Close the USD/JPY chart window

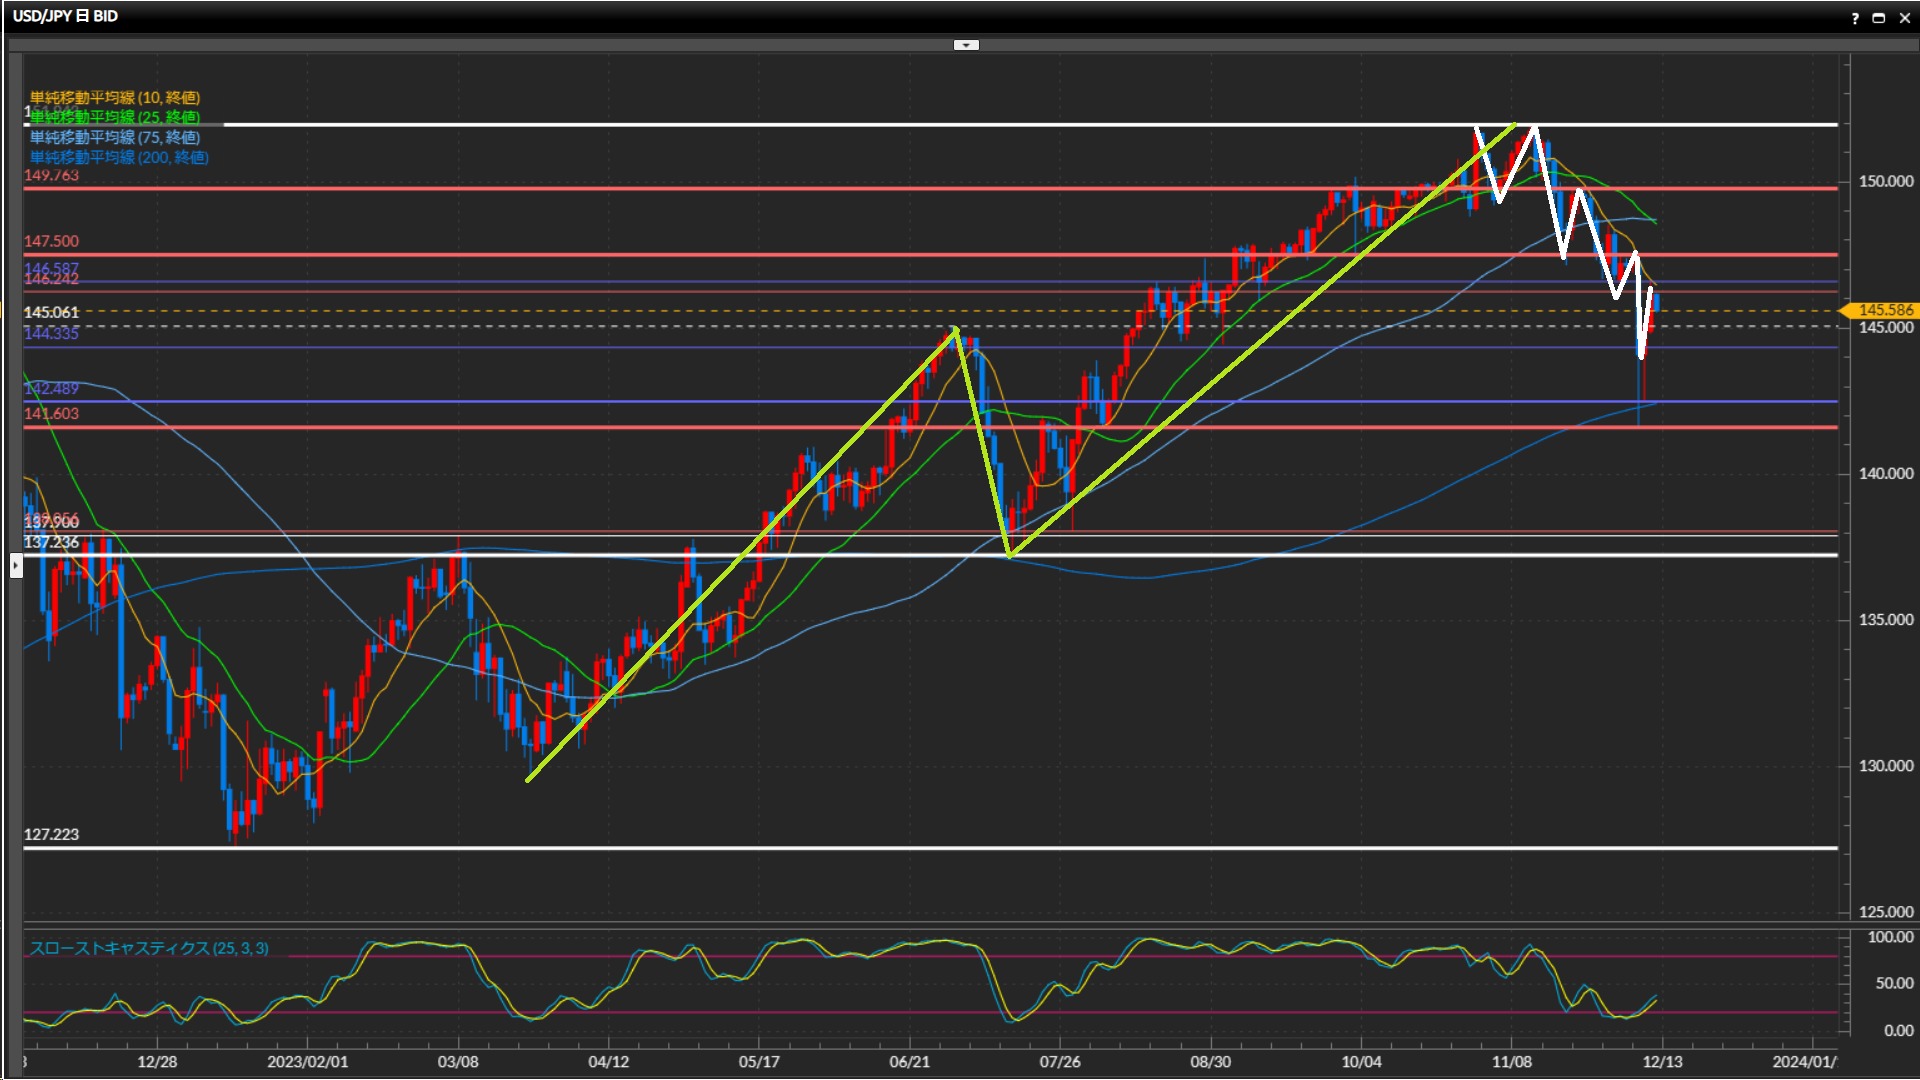(x=1905, y=18)
